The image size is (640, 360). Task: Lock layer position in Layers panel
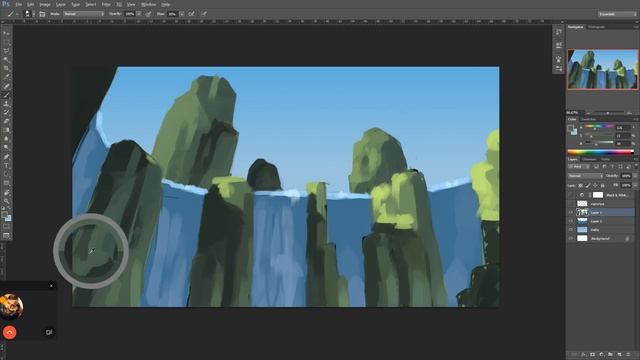(595, 185)
